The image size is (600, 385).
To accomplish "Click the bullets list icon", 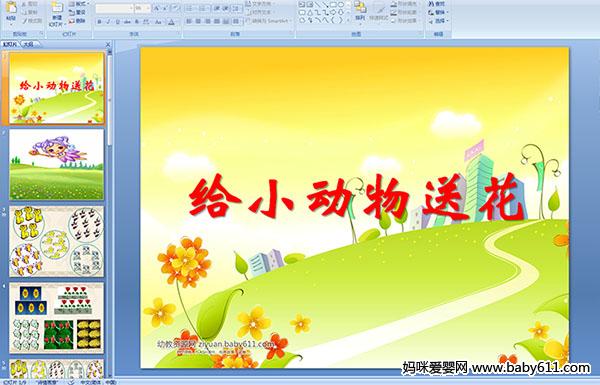I will click(190, 8).
